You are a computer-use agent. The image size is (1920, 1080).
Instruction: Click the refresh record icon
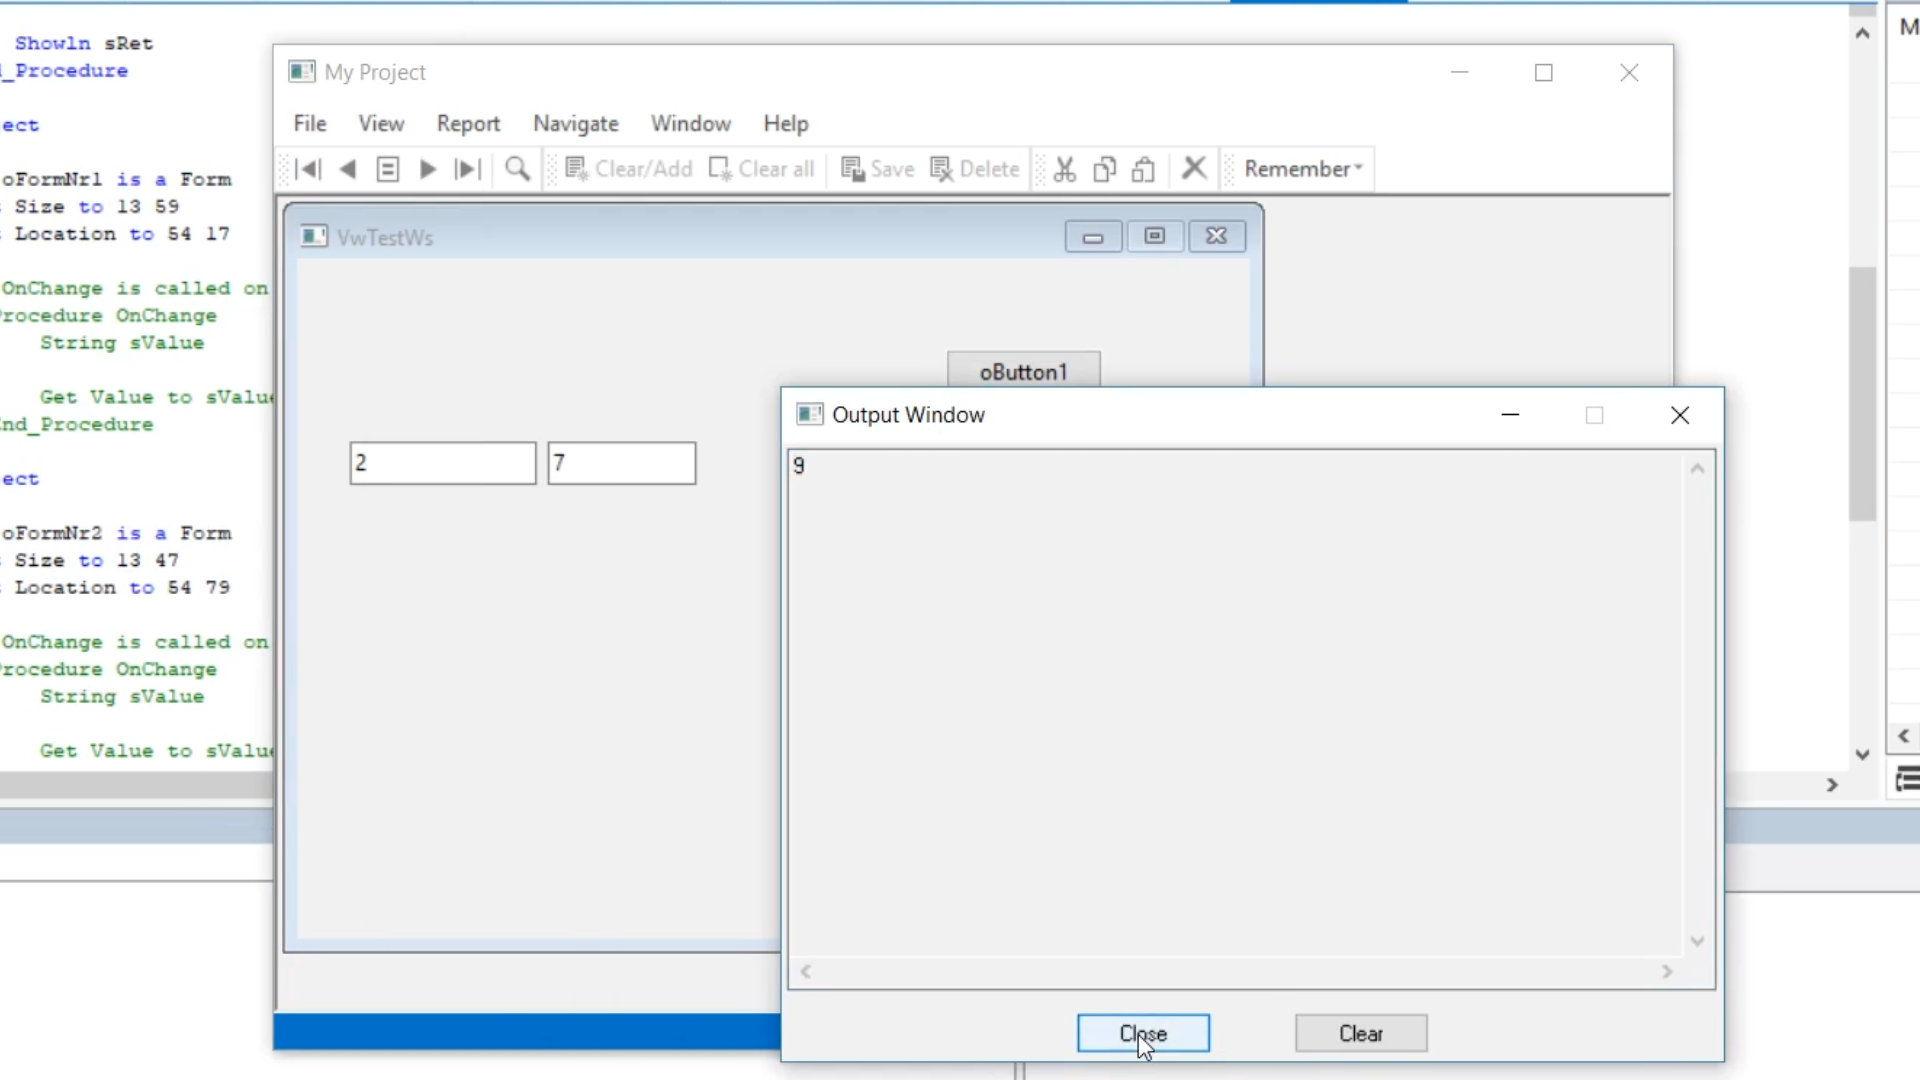(x=388, y=169)
